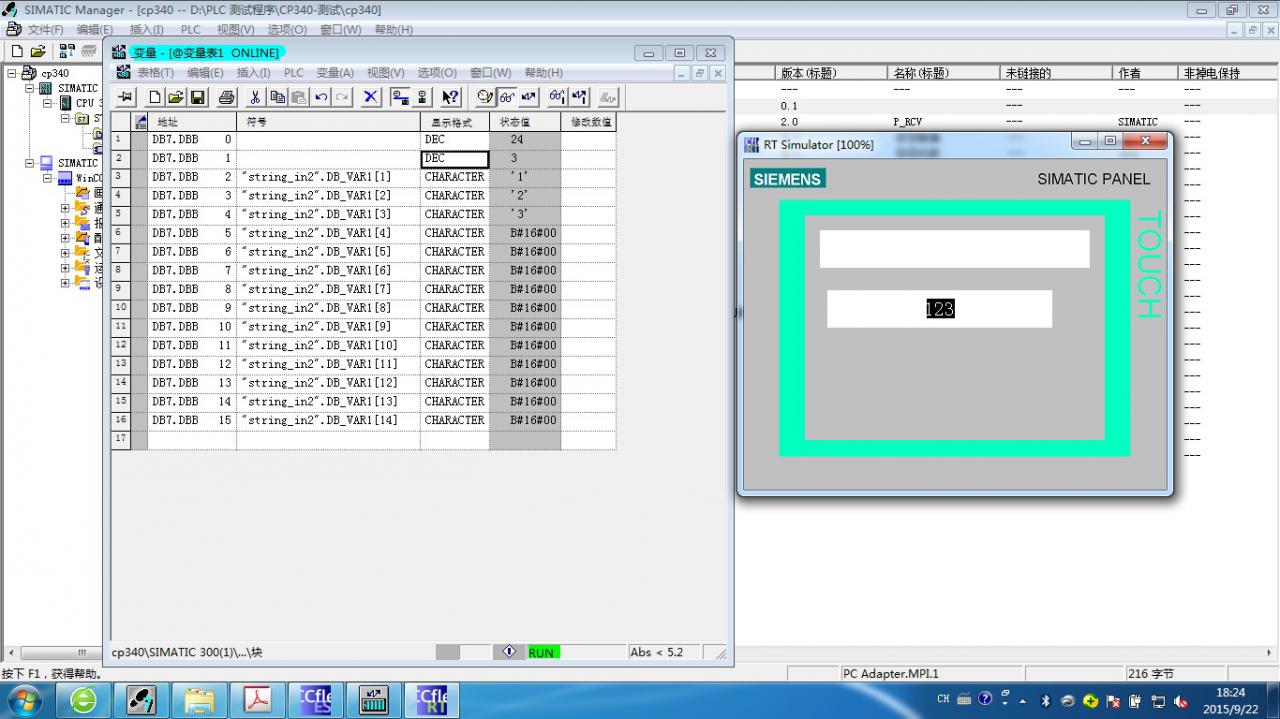Open 视图(V) menu in variable table
The width and height of the screenshot is (1280, 719).
point(385,73)
